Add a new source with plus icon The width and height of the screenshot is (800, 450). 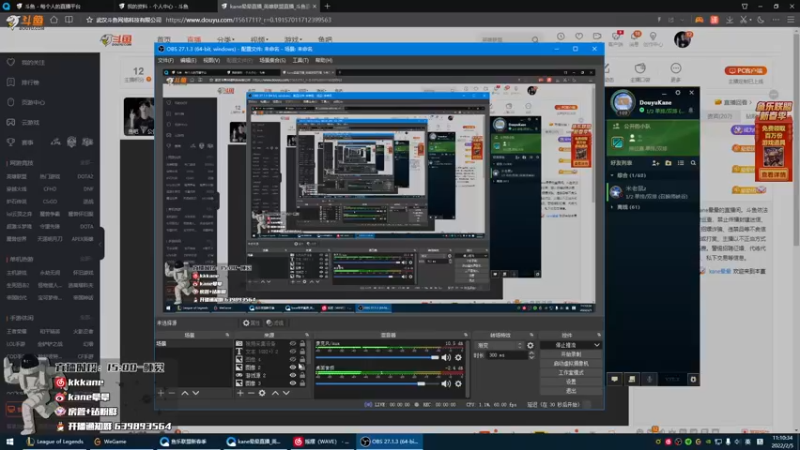click(240, 393)
